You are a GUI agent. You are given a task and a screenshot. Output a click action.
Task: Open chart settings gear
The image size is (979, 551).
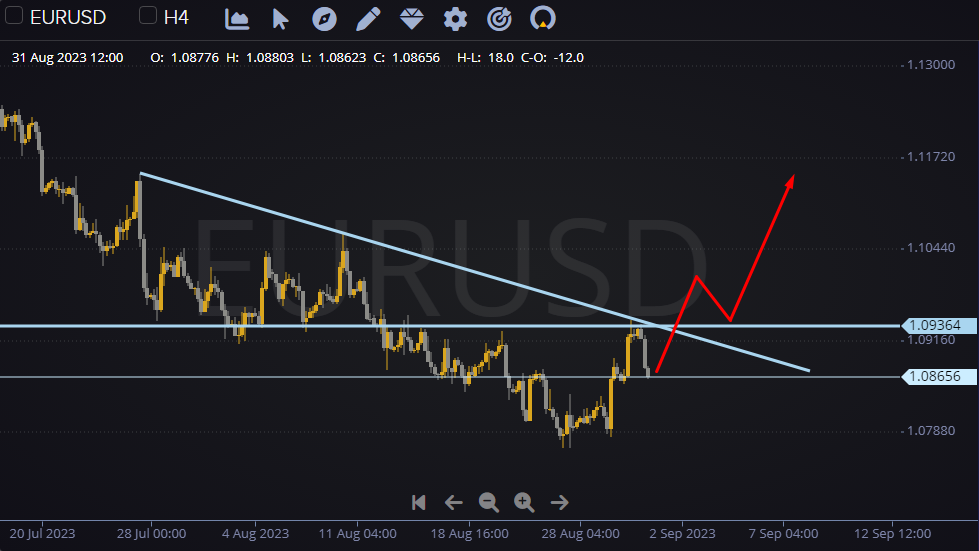click(455, 19)
